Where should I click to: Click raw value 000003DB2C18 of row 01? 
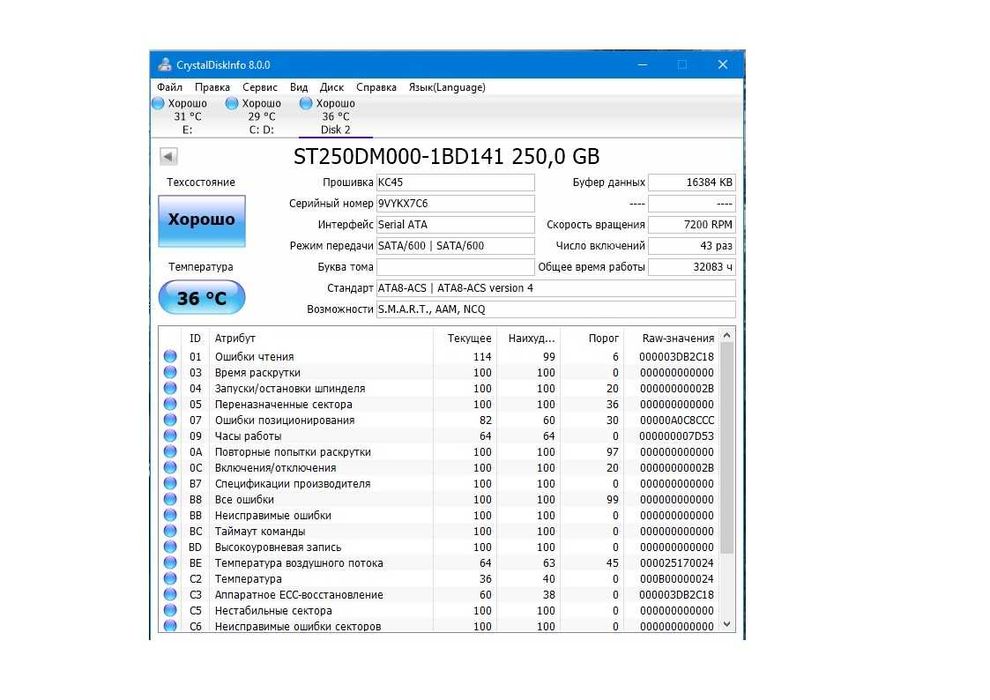coord(676,357)
